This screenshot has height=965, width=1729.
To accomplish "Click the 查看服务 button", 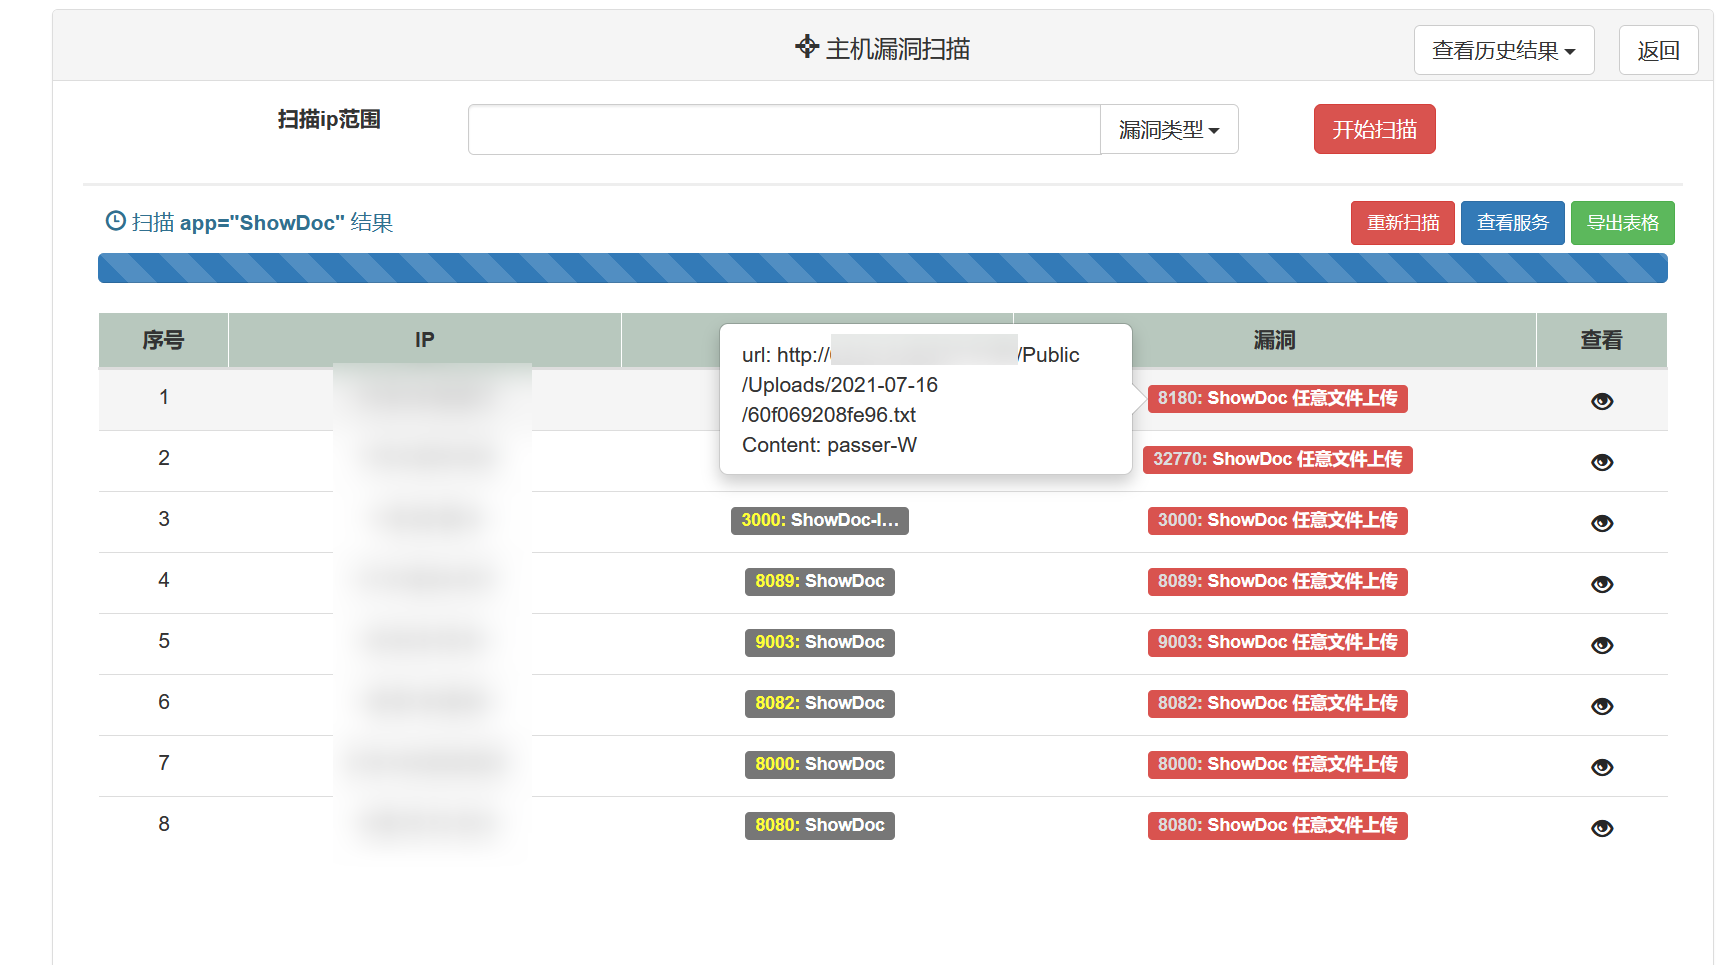I will pos(1512,223).
